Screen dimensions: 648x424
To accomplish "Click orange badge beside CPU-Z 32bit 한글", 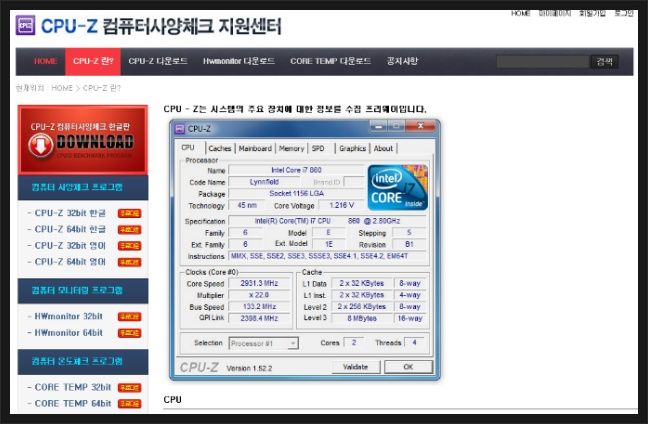I will tap(129, 214).
